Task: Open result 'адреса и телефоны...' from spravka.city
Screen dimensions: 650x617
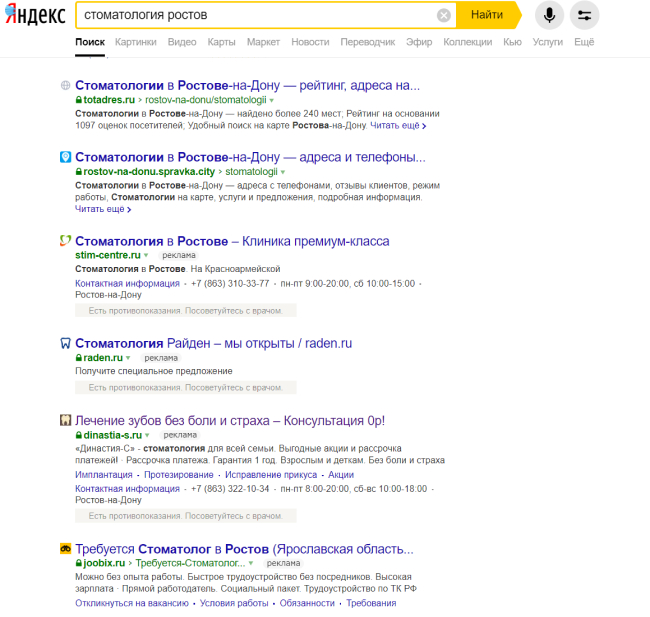Action: 250,157
